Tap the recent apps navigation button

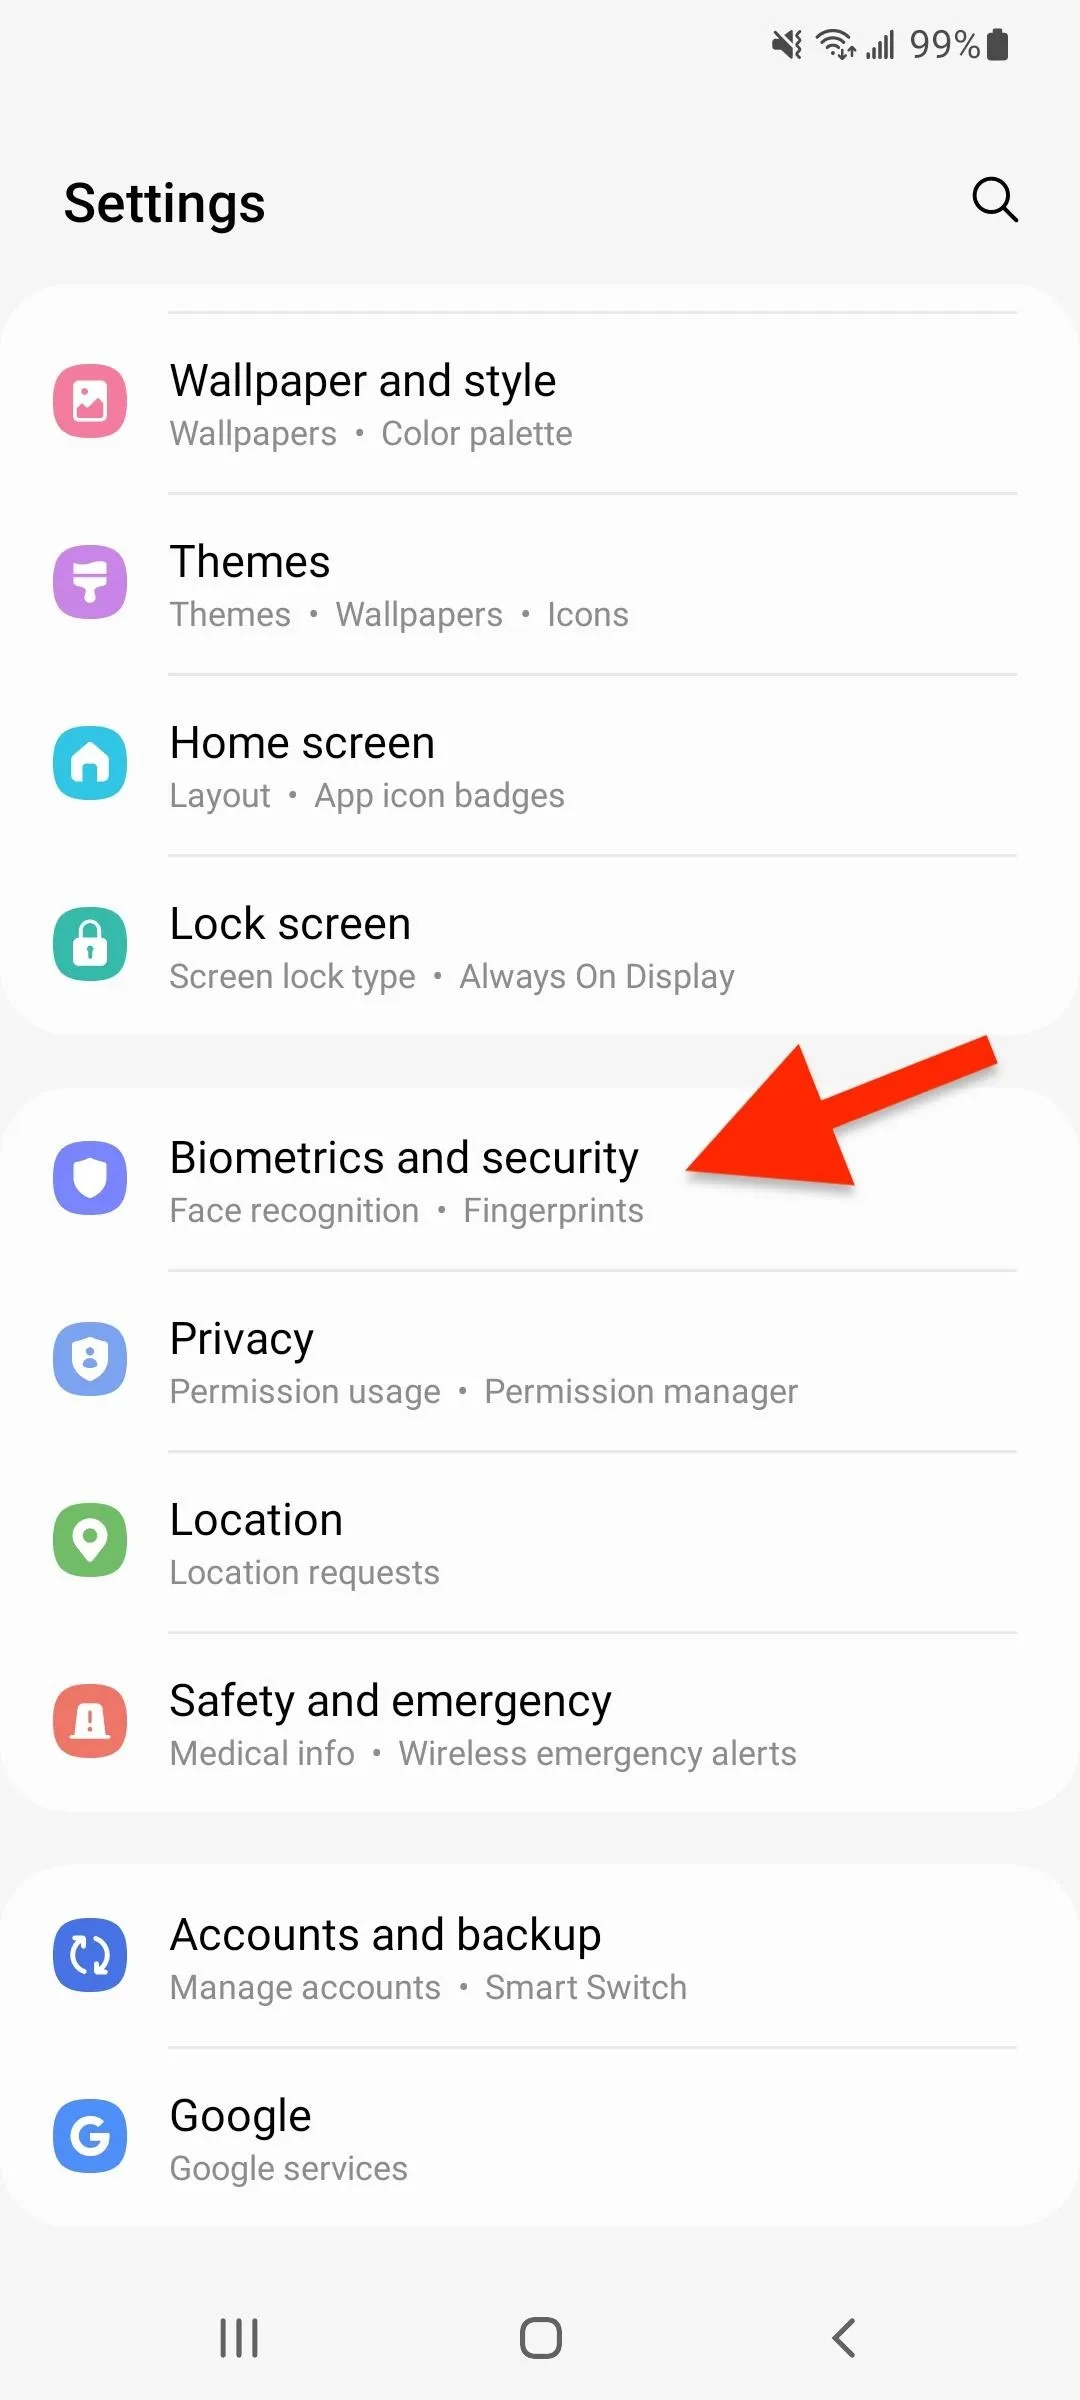click(239, 2338)
